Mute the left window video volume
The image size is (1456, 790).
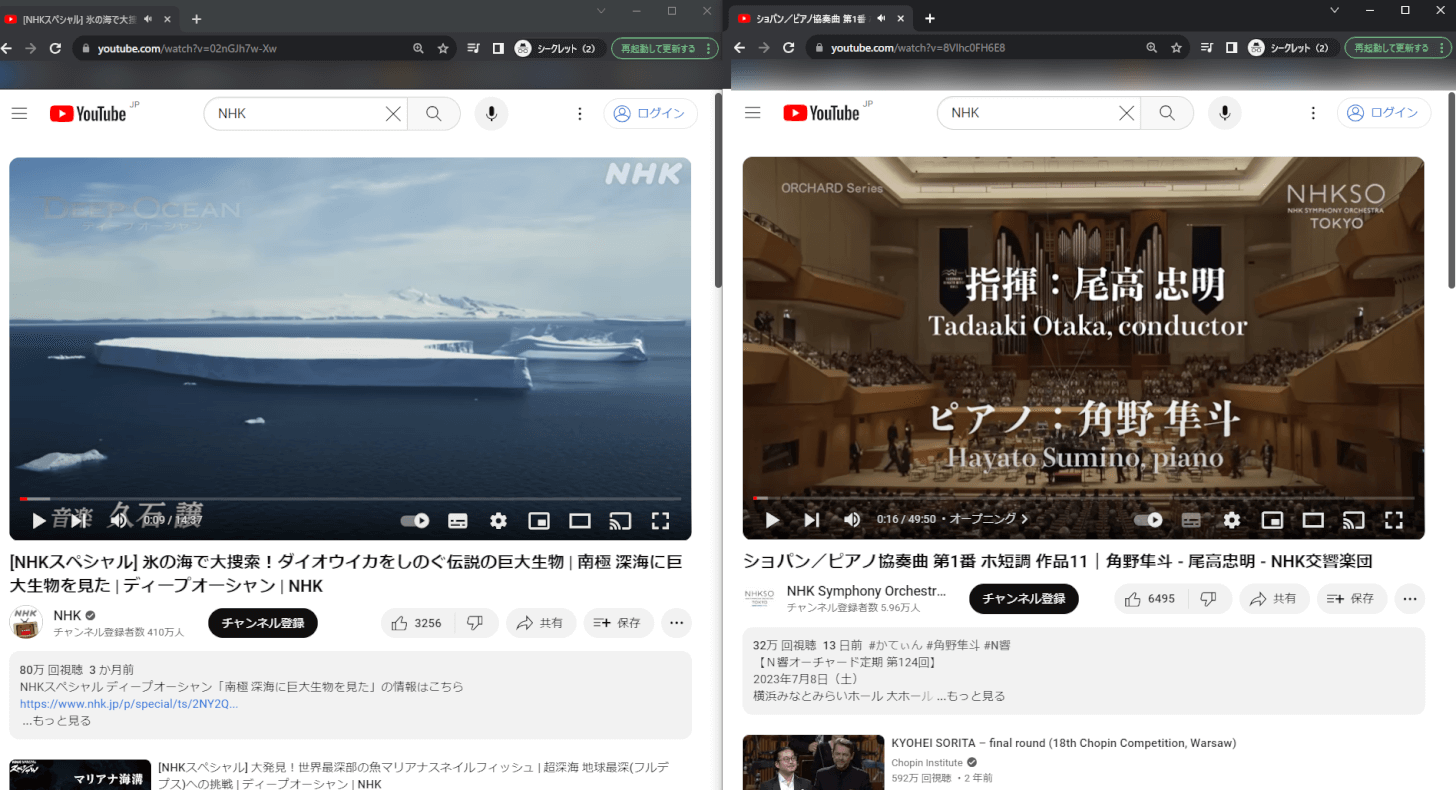[x=118, y=520]
